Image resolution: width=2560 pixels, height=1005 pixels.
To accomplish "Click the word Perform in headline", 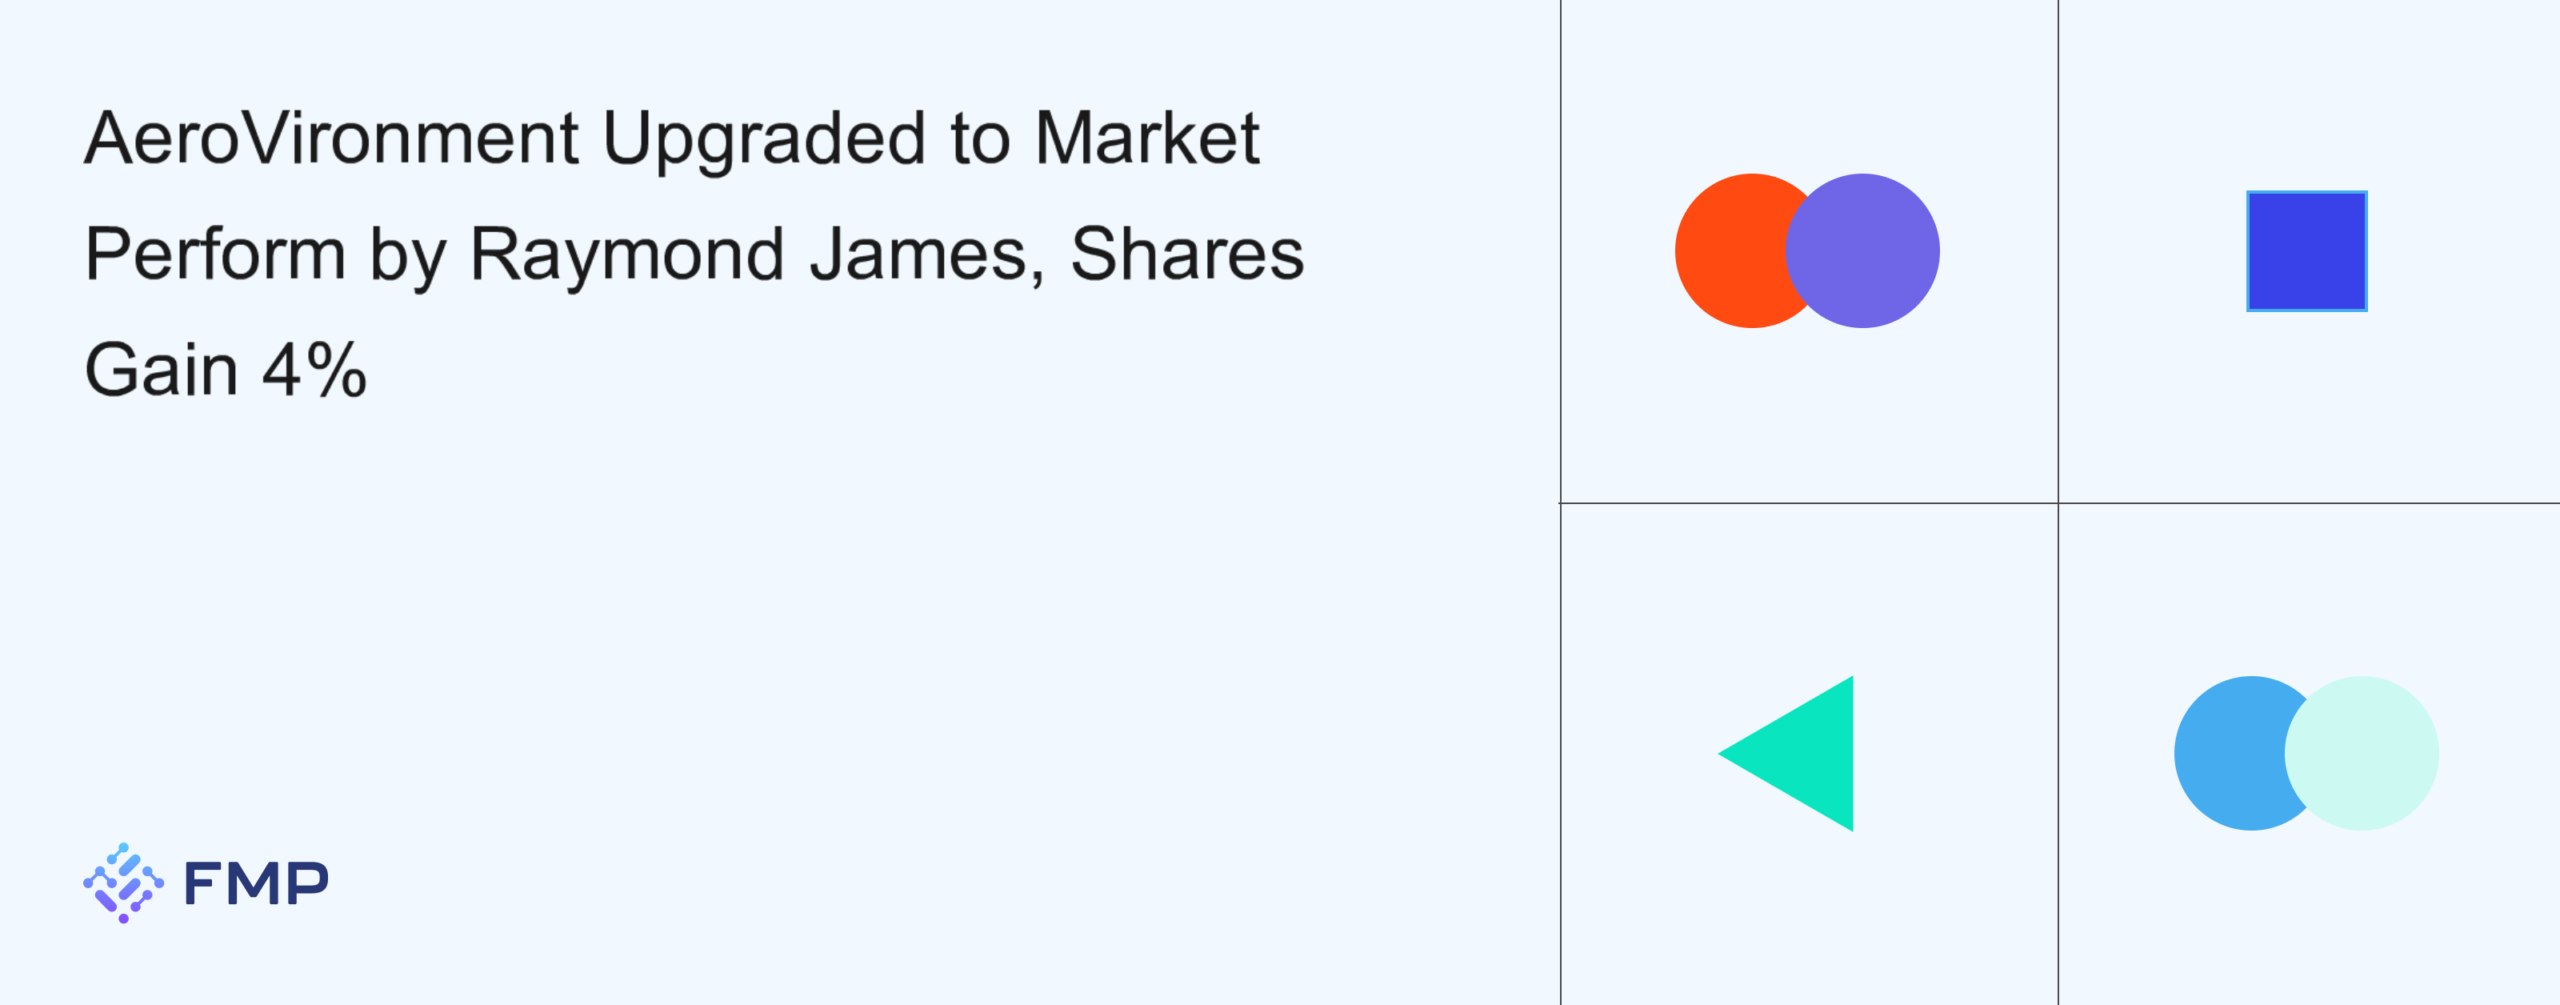I will point(215,254).
